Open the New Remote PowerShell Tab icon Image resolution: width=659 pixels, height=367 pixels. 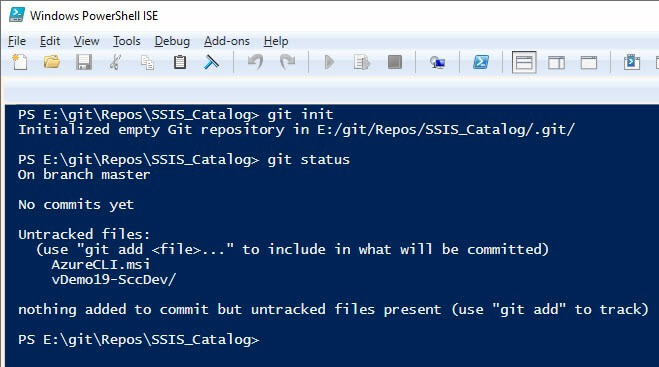click(437, 62)
